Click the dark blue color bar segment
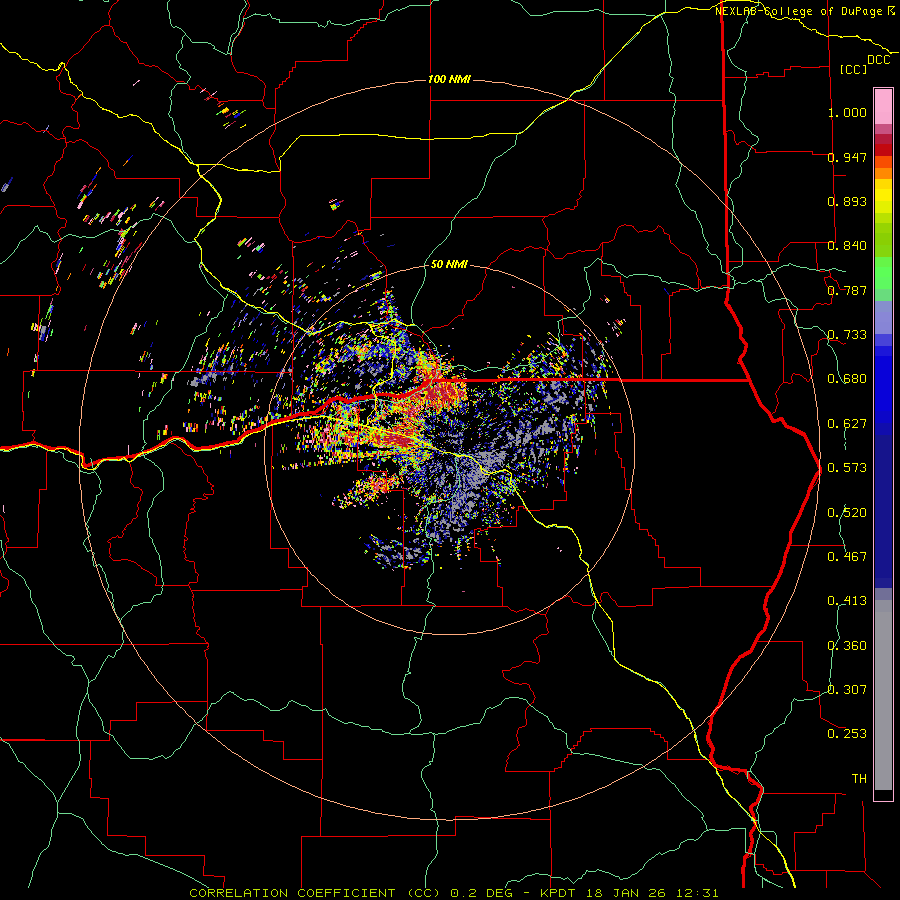The width and height of the screenshot is (900, 900). click(x=883, y=510)
